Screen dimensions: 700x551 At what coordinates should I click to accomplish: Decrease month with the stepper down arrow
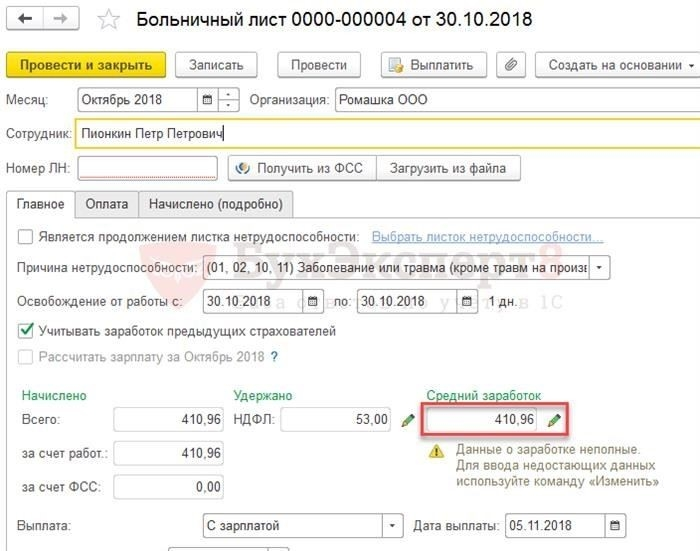click(229, 105)
